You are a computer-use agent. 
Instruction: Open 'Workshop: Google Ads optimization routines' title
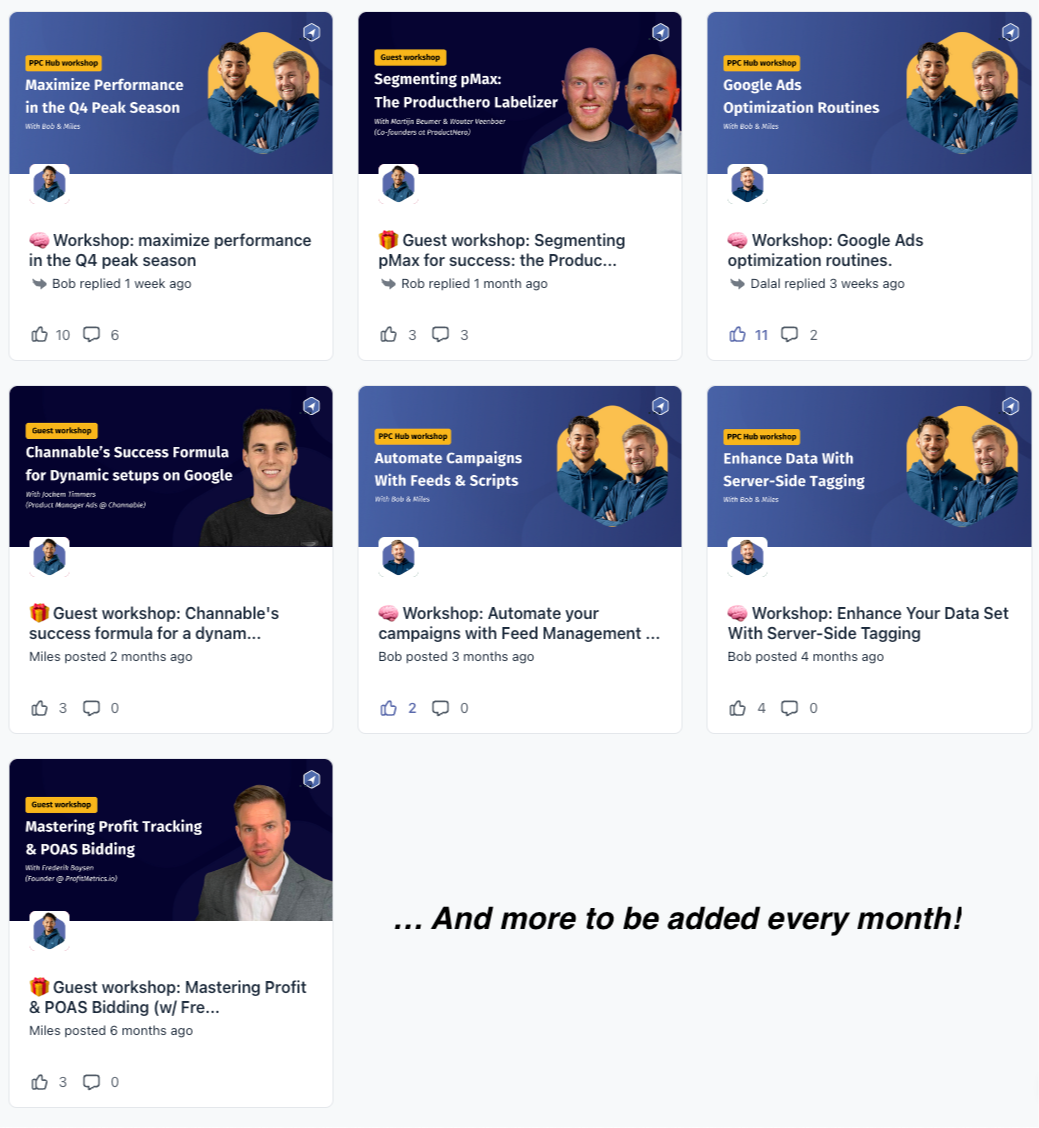[x=825, y=250]
